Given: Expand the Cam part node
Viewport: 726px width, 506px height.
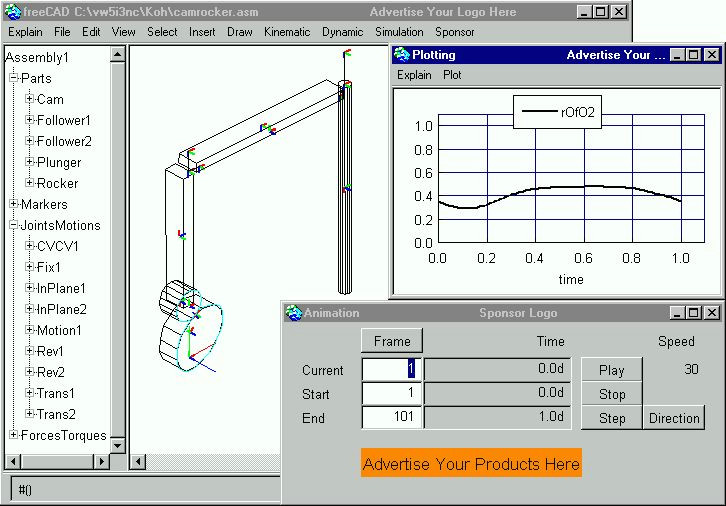Looking at the screenshot, I should coord(29,99).
